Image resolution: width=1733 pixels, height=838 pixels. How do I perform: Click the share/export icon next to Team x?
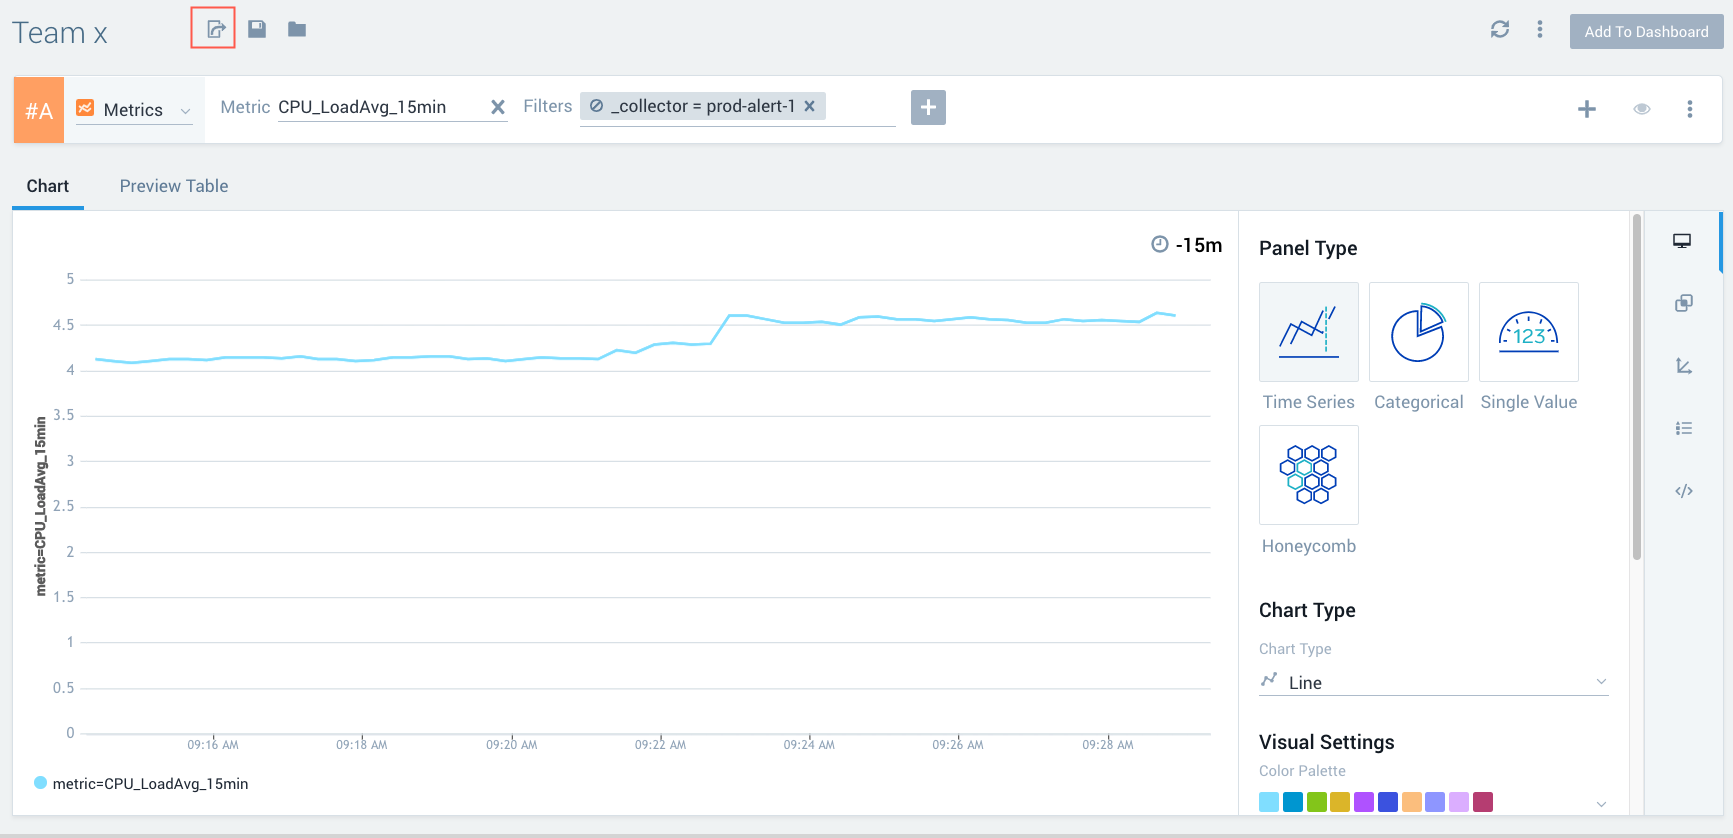tap(214, 29)
